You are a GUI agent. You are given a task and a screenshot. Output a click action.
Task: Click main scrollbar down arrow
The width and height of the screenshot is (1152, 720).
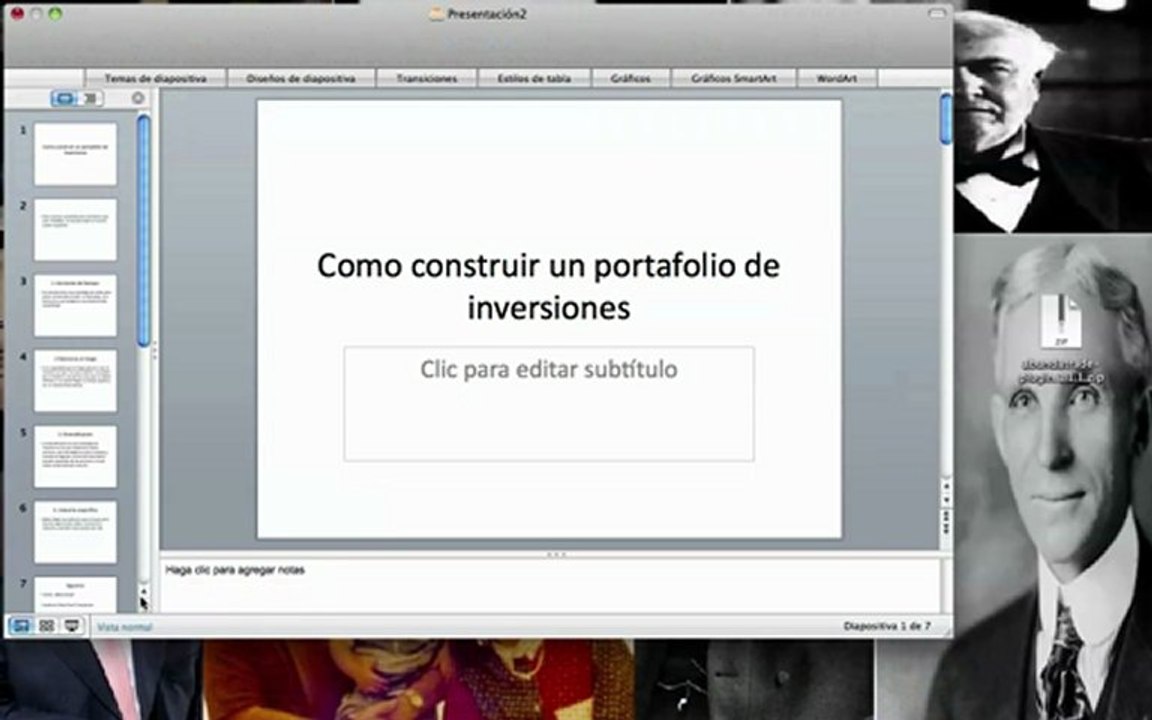946,500
